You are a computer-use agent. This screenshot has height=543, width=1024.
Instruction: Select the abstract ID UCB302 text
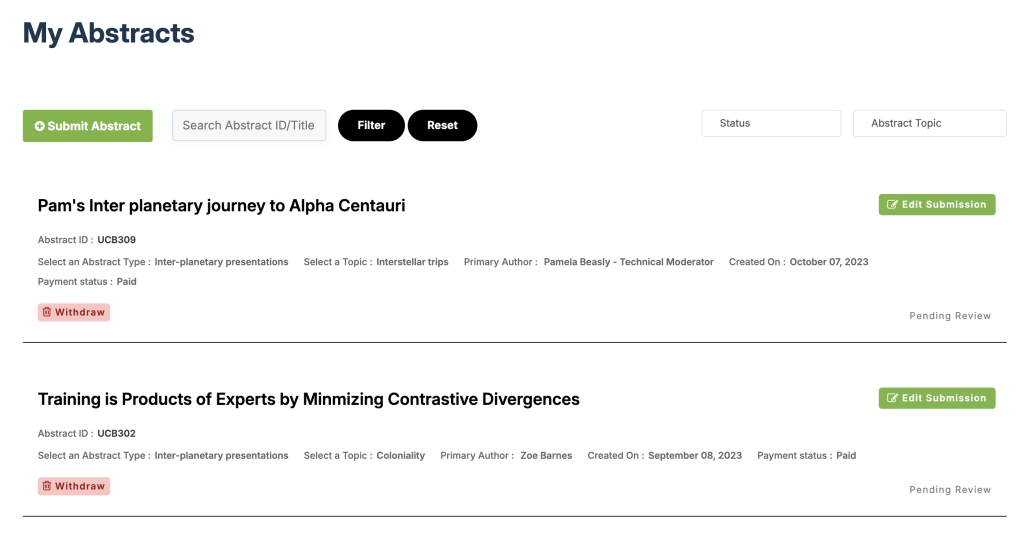coord(116,433)
